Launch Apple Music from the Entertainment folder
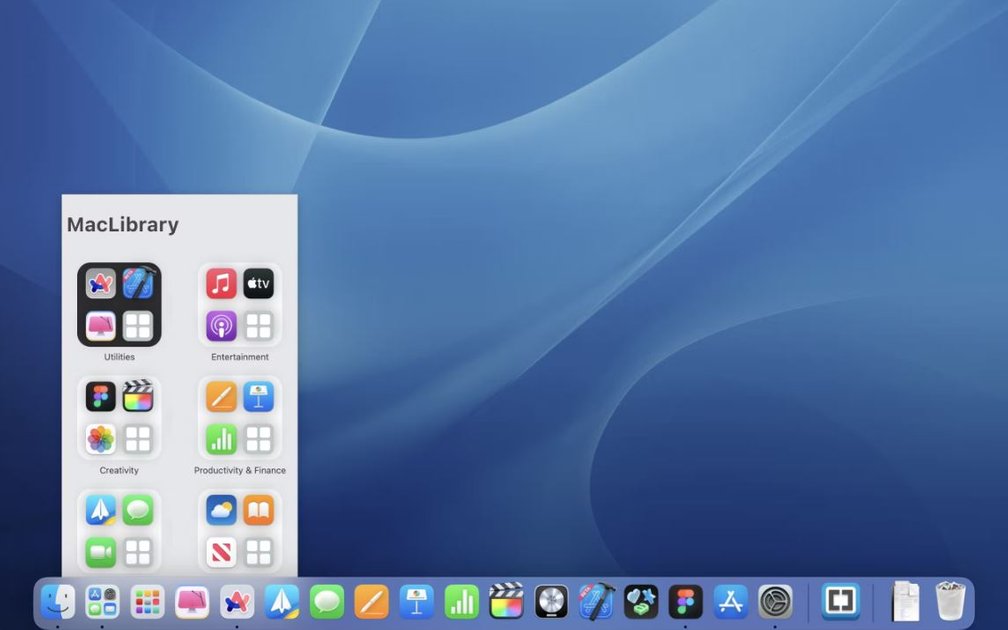 [220, 284]
